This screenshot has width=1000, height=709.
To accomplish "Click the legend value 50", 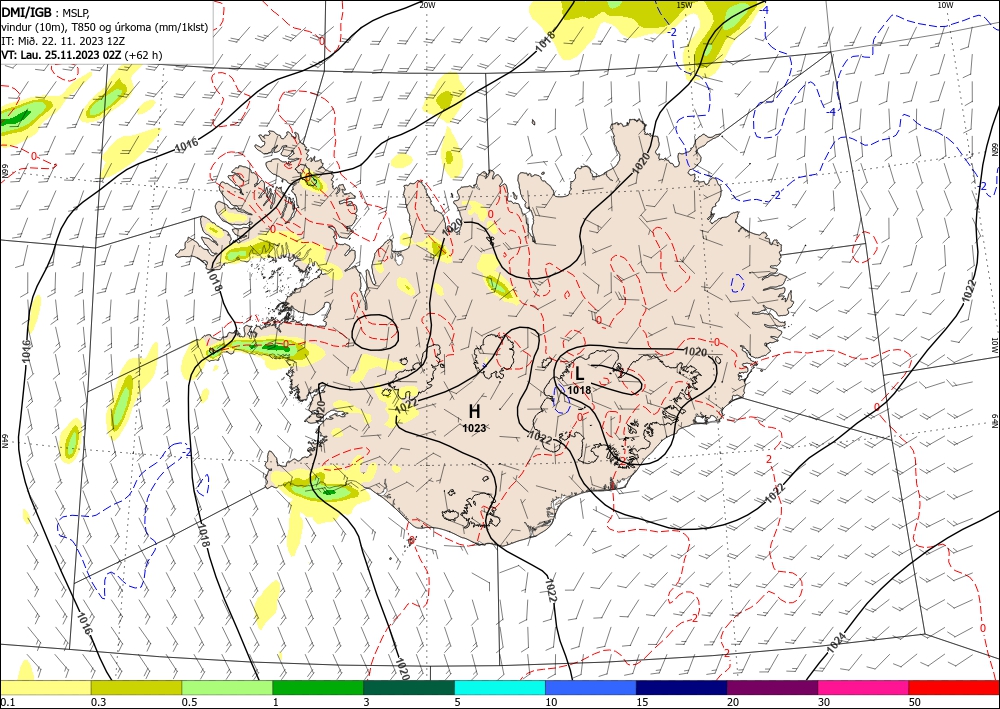I will 915,702.
